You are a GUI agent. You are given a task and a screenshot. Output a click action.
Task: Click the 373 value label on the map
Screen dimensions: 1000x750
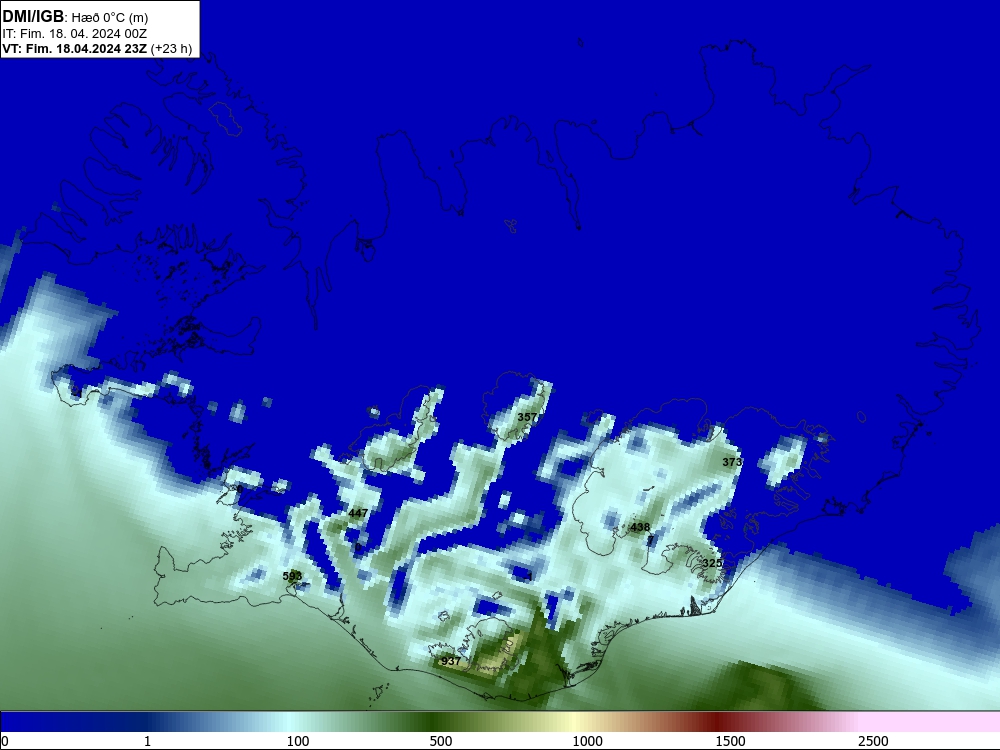coord(732,462)
